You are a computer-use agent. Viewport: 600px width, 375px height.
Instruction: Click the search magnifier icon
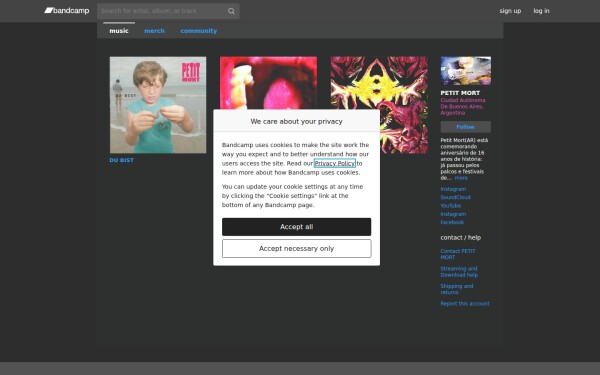coord(232,11)
